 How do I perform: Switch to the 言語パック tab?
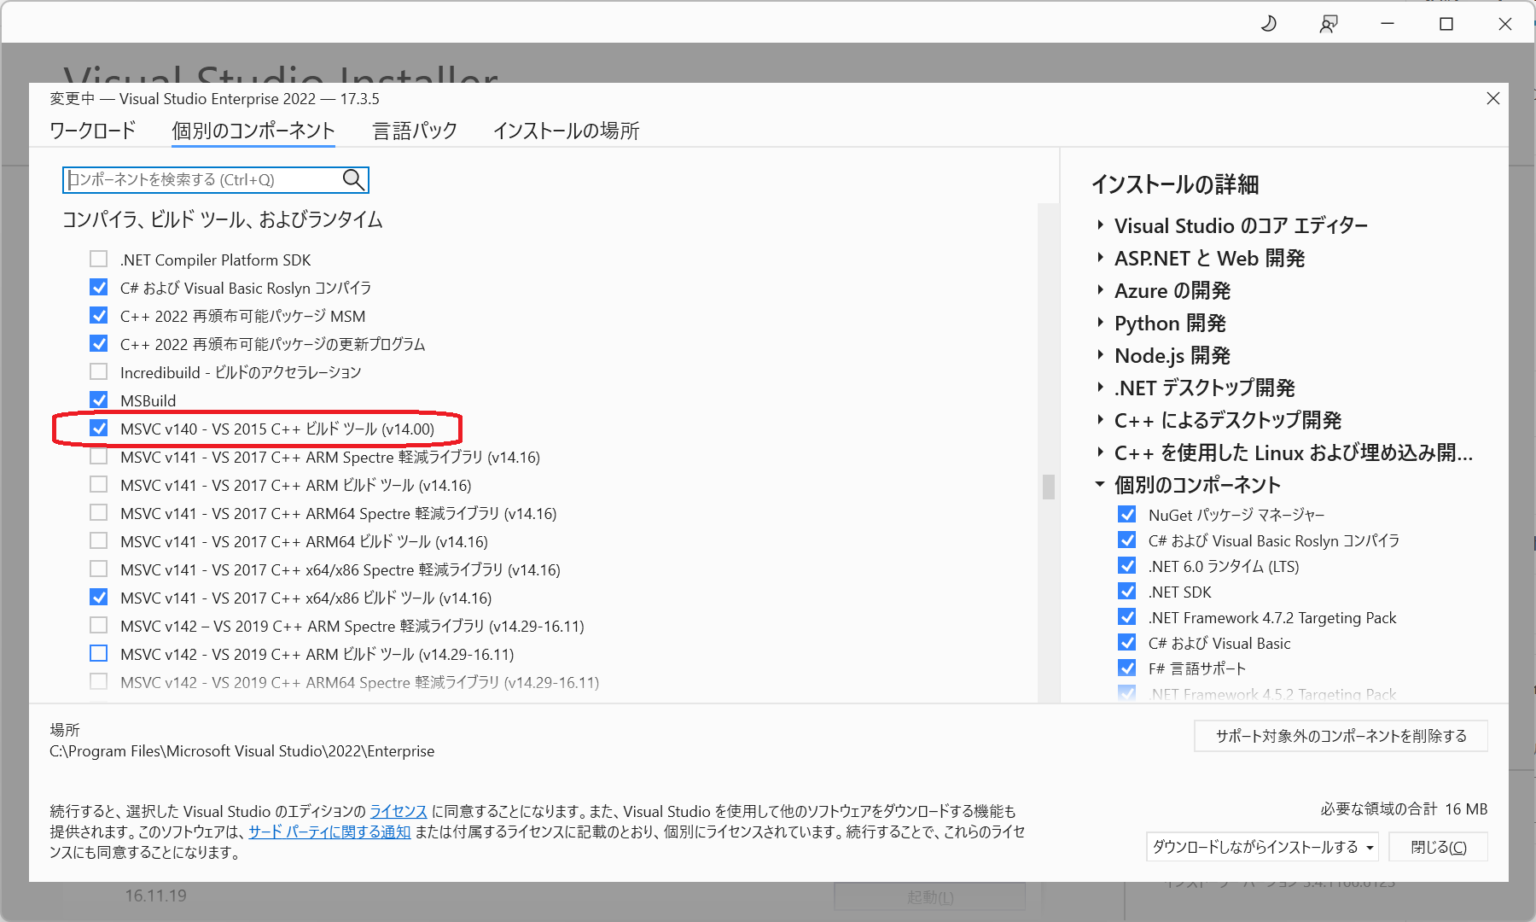[414, 130]
